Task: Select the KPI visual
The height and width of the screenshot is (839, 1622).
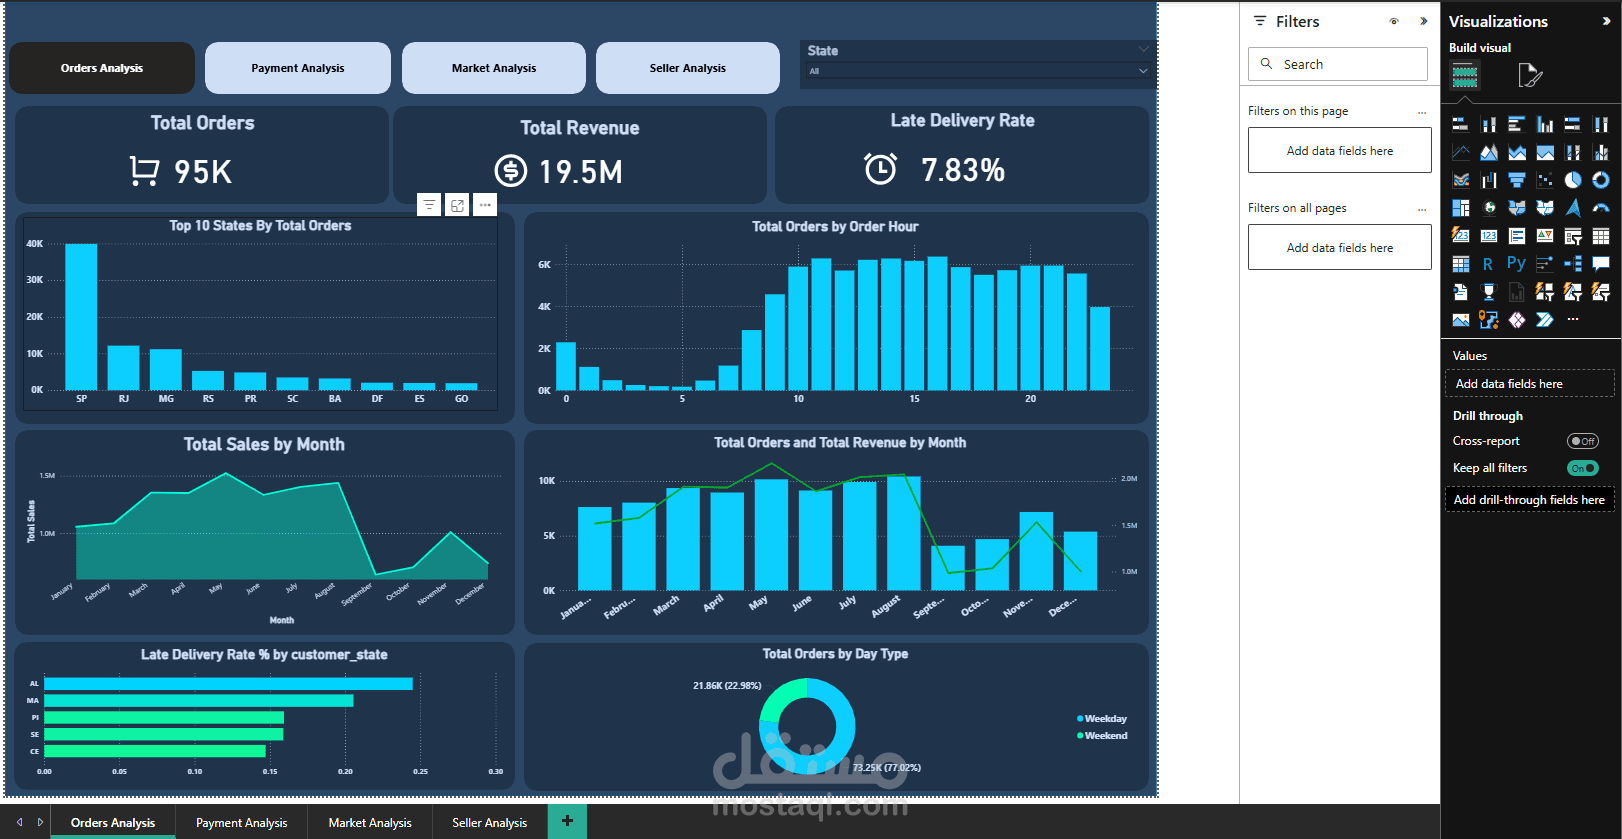Action: [x=1545, y=236]
